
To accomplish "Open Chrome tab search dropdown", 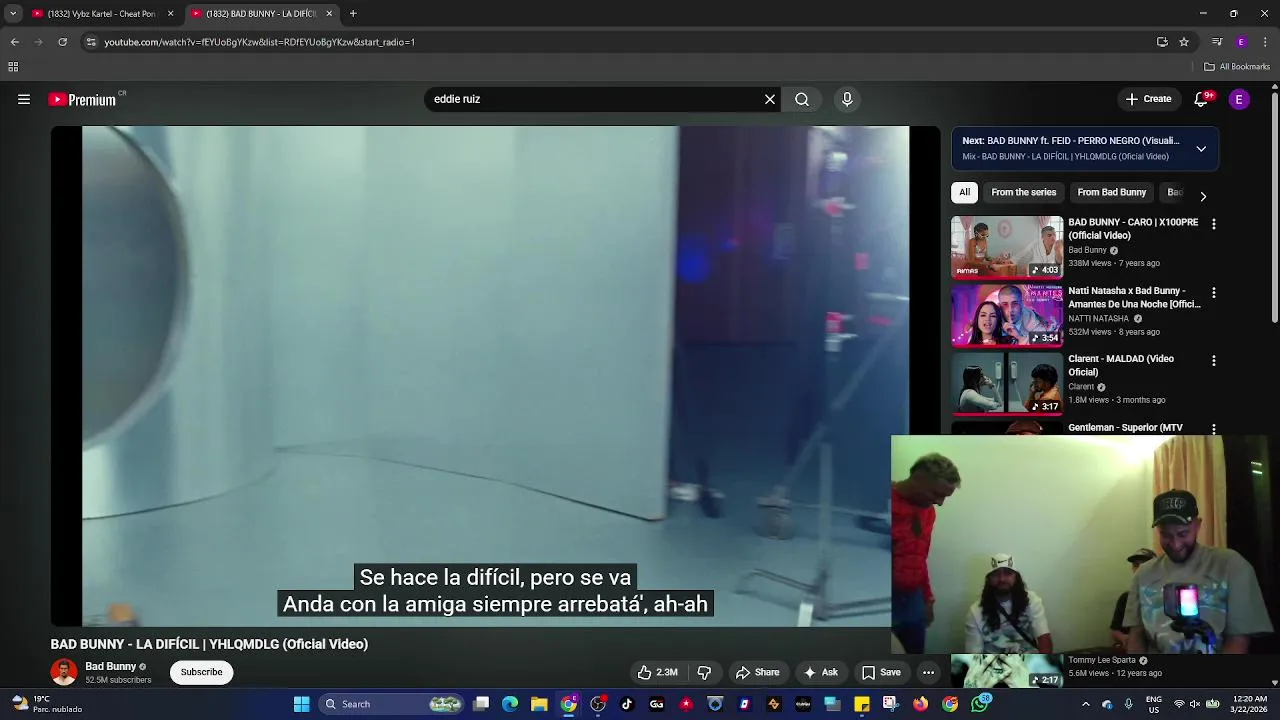I will (x=13, y=14).
